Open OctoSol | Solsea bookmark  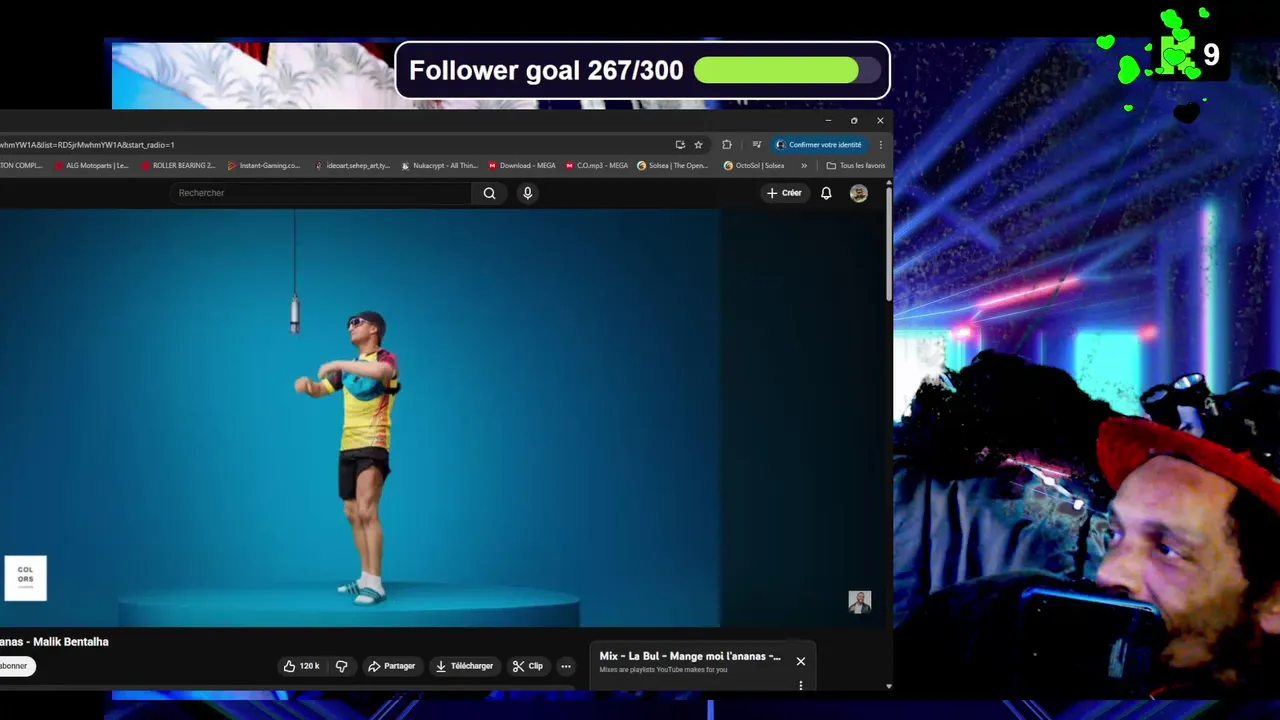tap(754, 166)
